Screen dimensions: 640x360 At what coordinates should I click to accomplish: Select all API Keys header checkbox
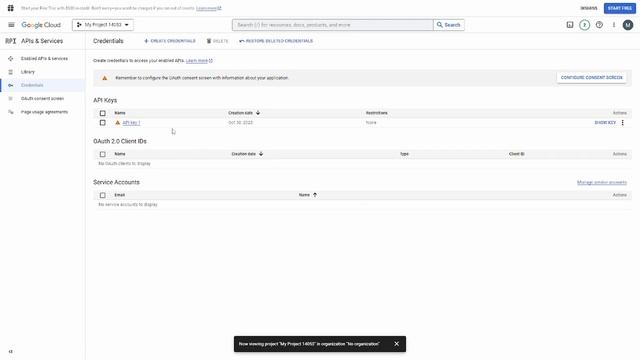pyautogui.click(x=102, y=113)
